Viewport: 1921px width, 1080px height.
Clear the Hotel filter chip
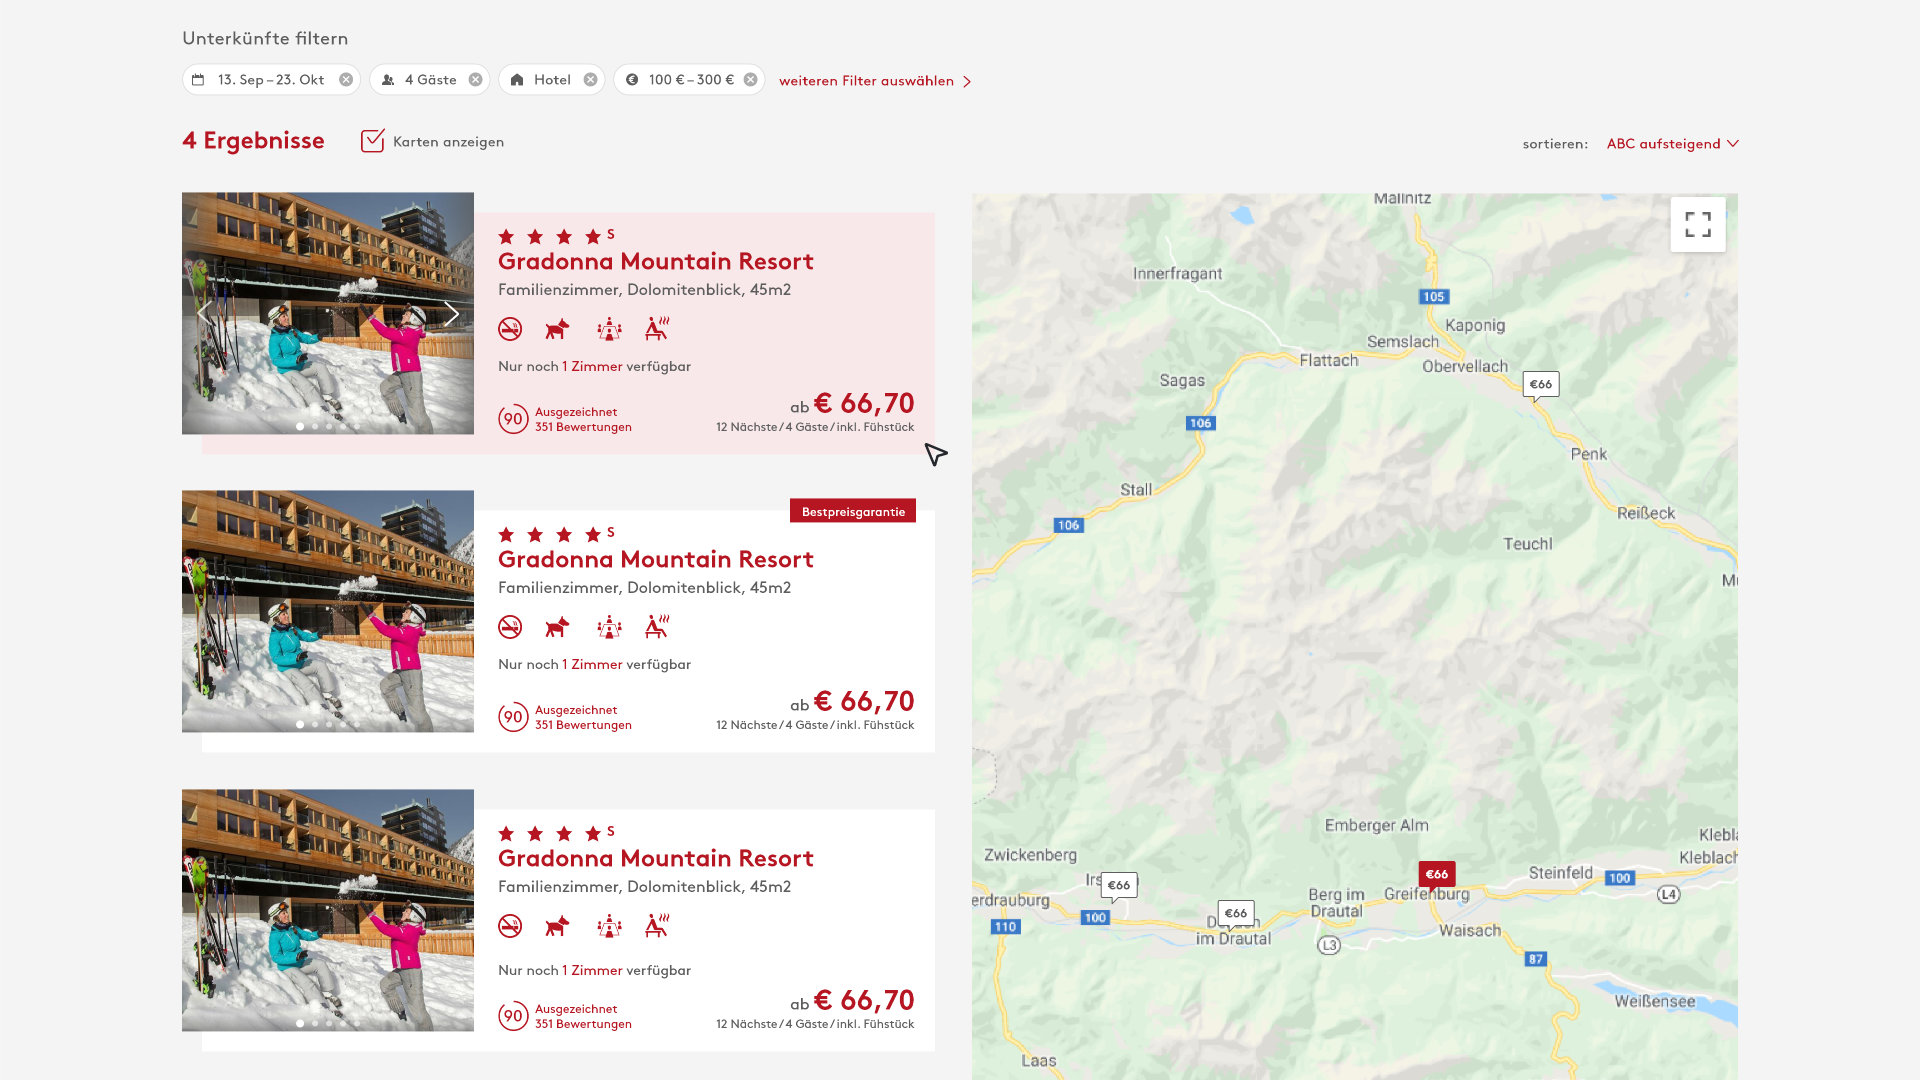pyautogui.click(x=591, y=80)
